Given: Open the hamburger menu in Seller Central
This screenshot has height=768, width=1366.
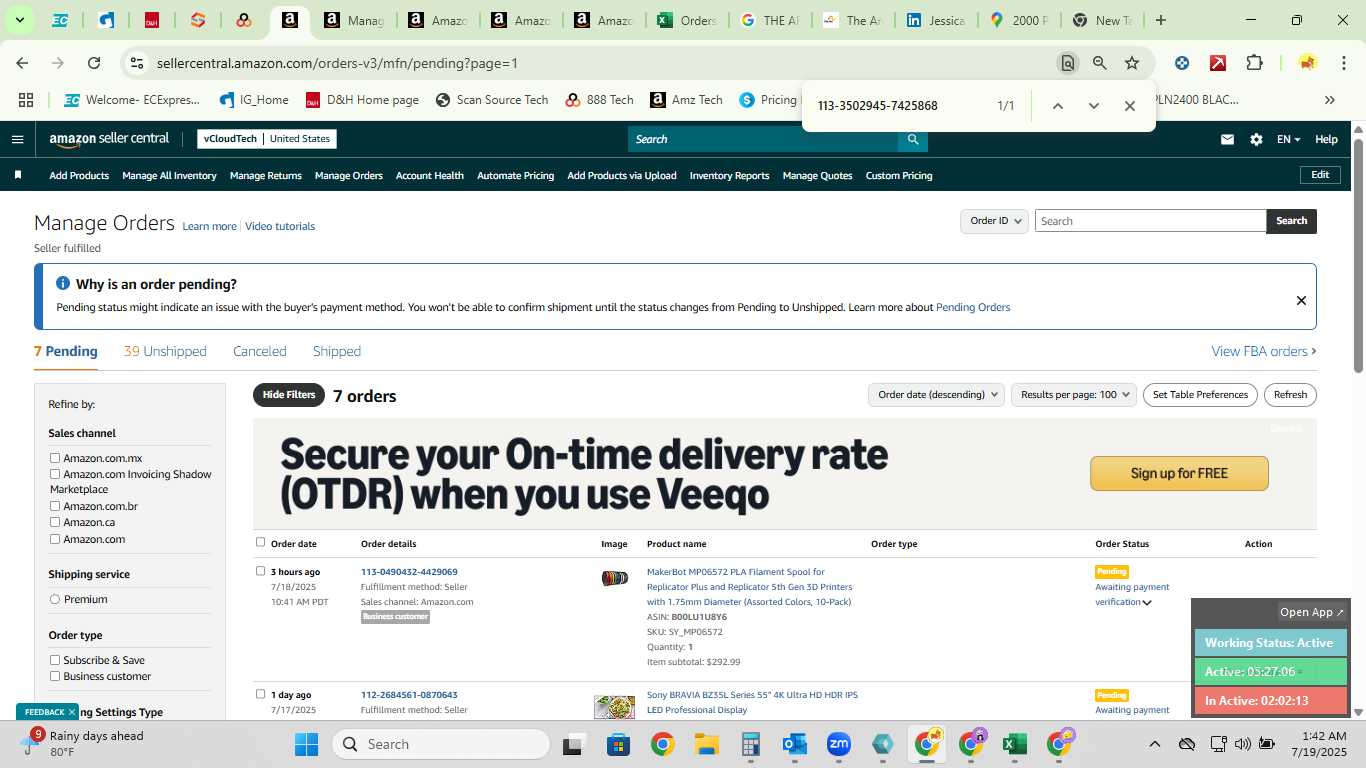Looking at the screenshot, I should [17, 139].
